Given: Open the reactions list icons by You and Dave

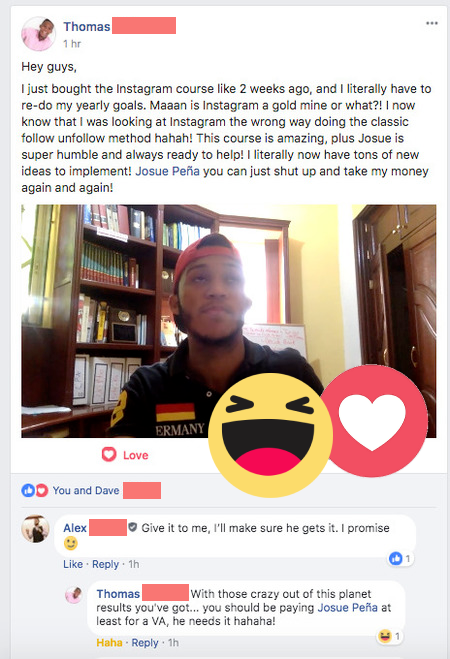Looking at the screenshot, I should point(34,490).
